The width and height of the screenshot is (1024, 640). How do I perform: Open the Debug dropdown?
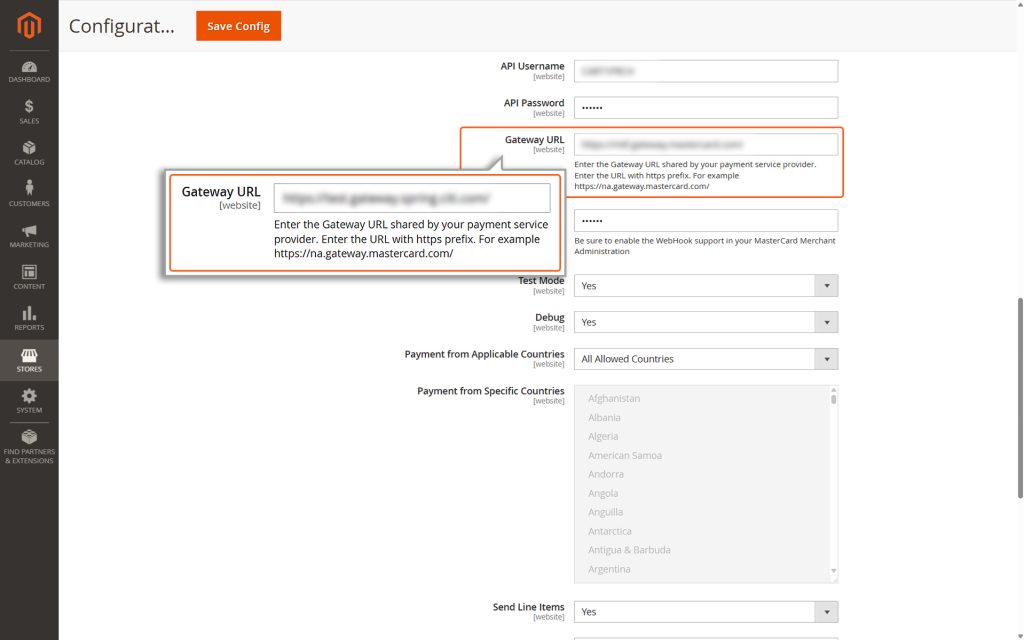coord(705,322)
